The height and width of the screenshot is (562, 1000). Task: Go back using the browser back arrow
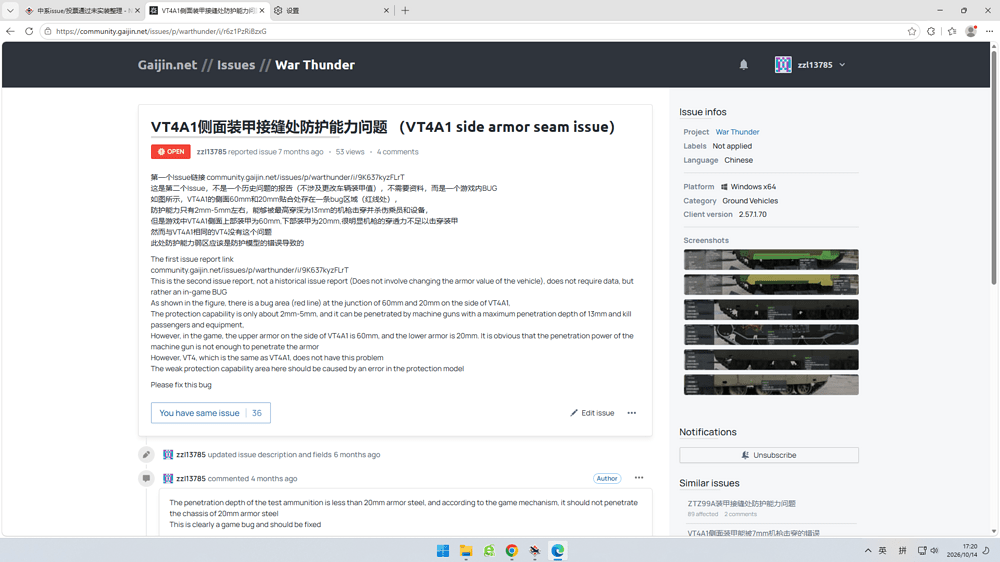click(10, 31)
